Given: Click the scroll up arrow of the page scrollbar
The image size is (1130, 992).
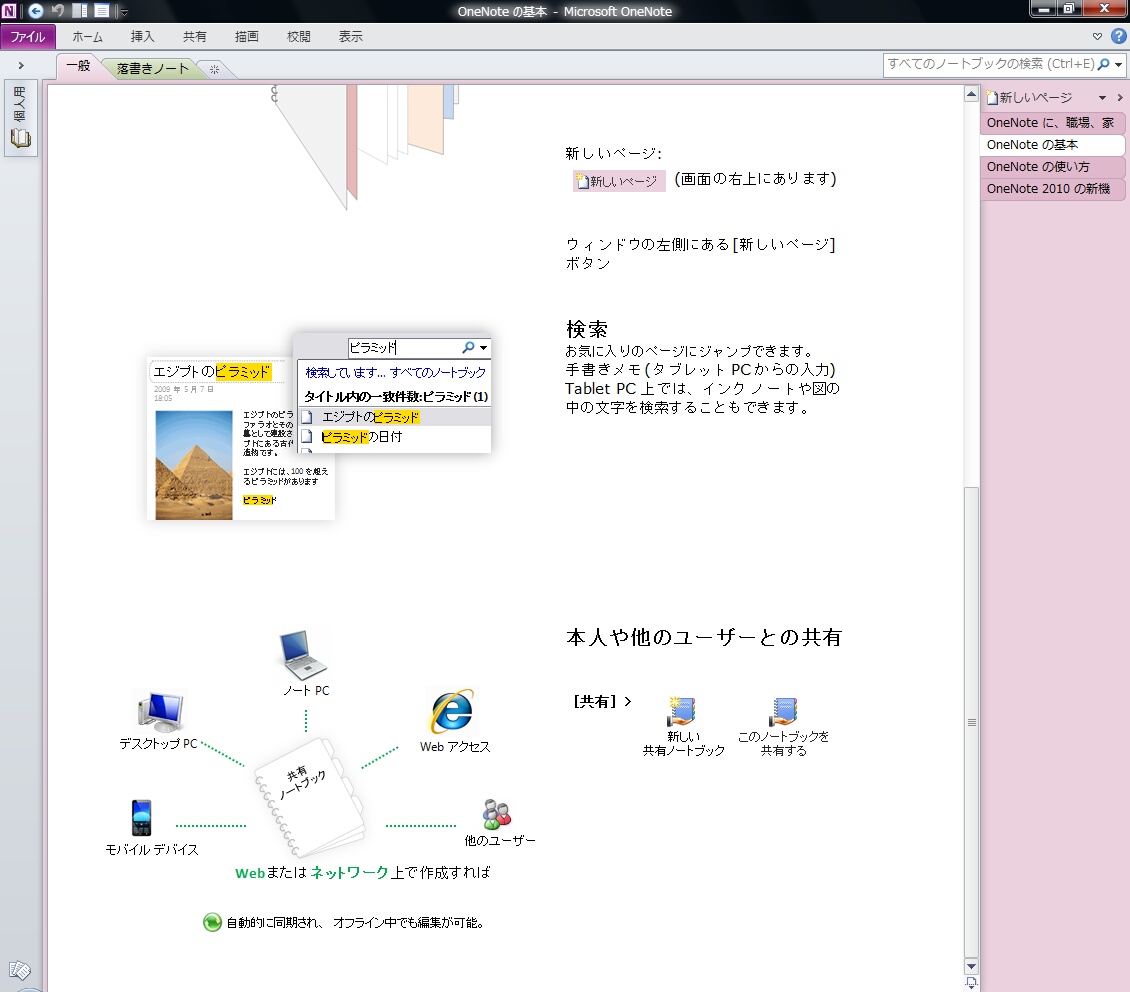Looking at the screenshot, I should 971,94.
